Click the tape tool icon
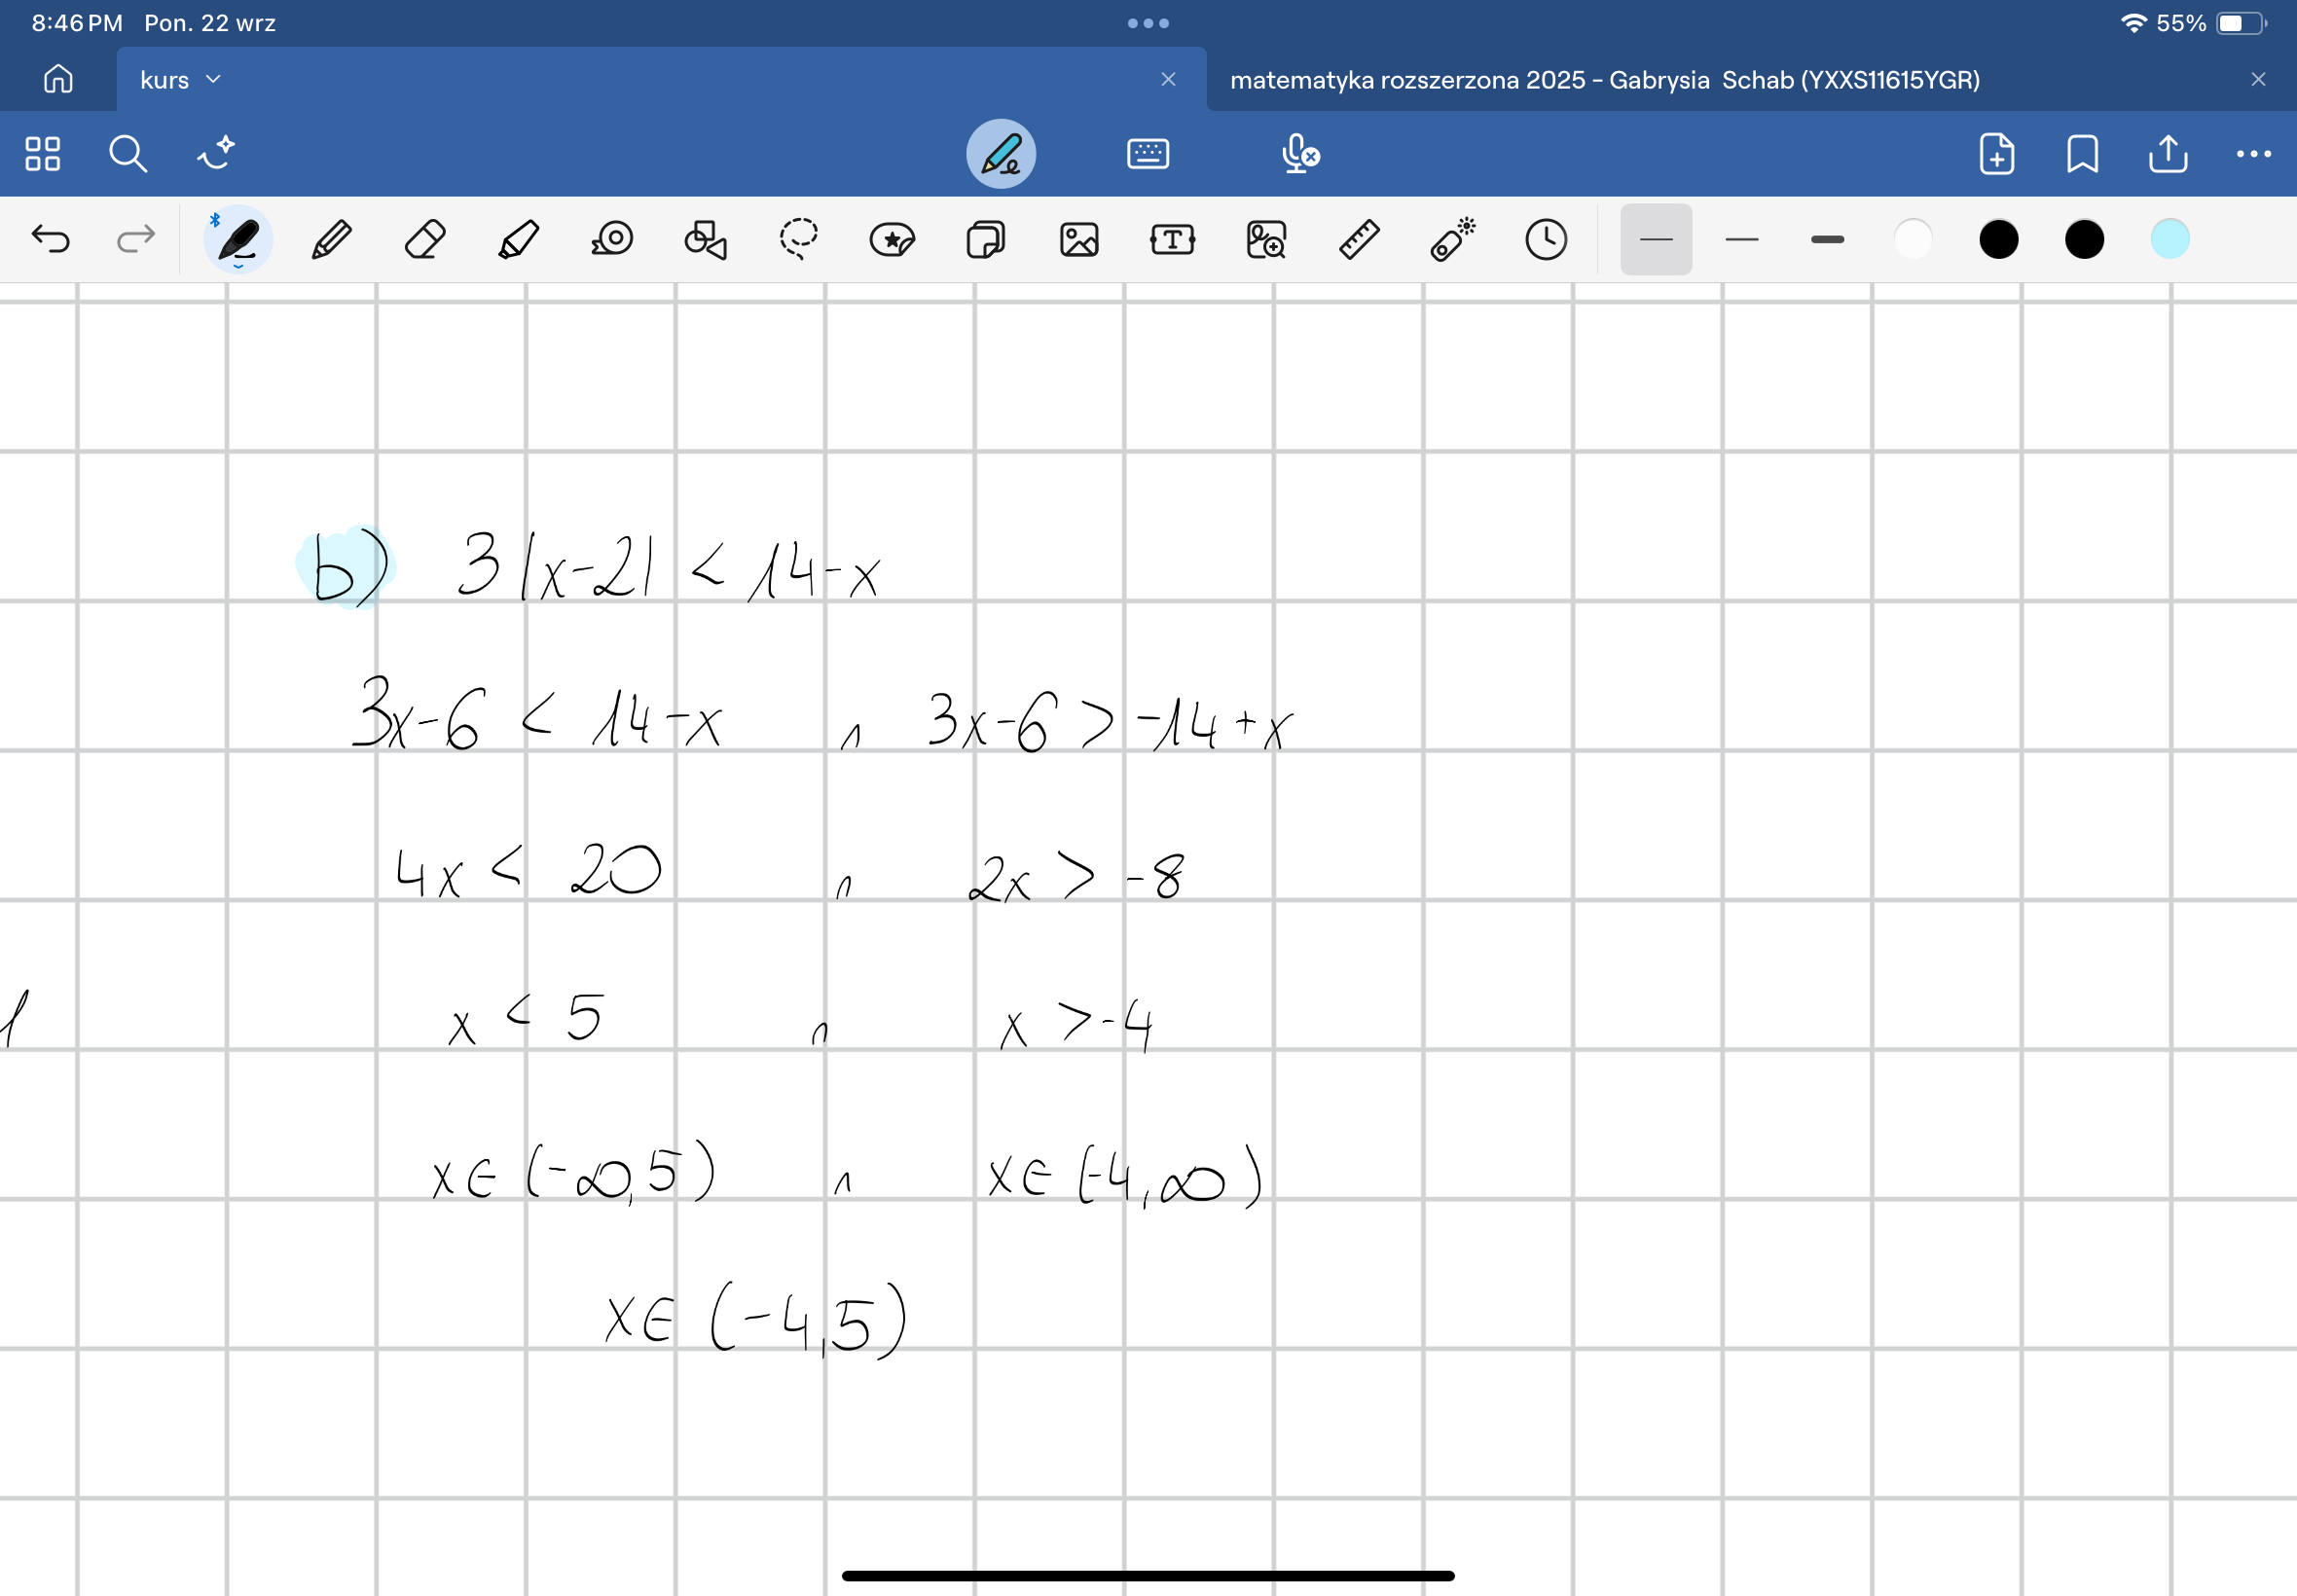This screenshot has height=1596, width=2297. point(612,240)
